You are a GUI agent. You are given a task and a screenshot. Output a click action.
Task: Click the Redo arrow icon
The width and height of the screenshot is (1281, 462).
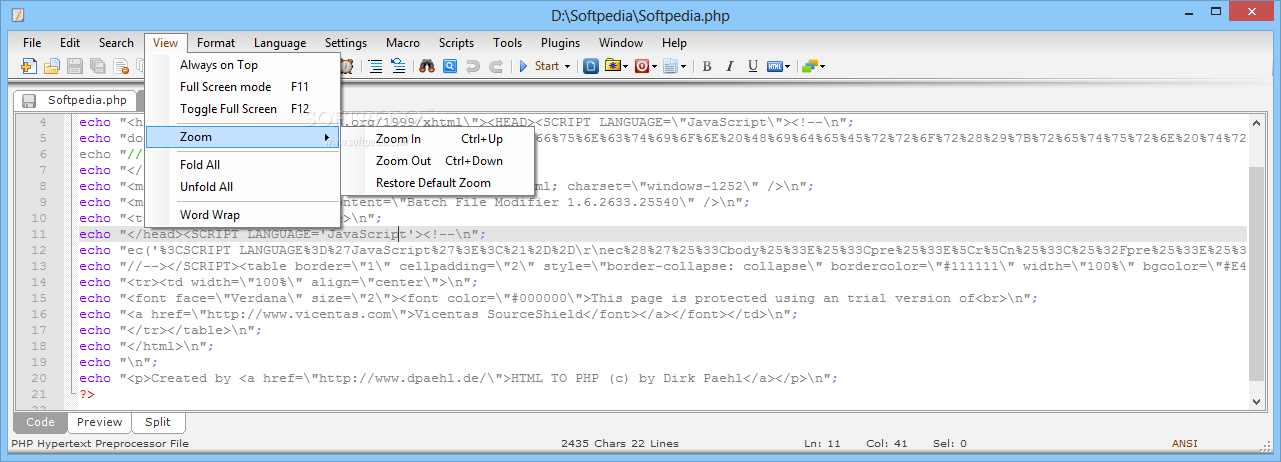[x=496, y=67]
